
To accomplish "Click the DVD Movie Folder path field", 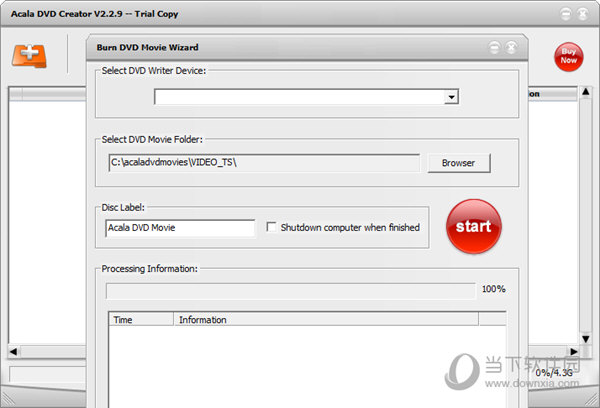I will point(264,163).
